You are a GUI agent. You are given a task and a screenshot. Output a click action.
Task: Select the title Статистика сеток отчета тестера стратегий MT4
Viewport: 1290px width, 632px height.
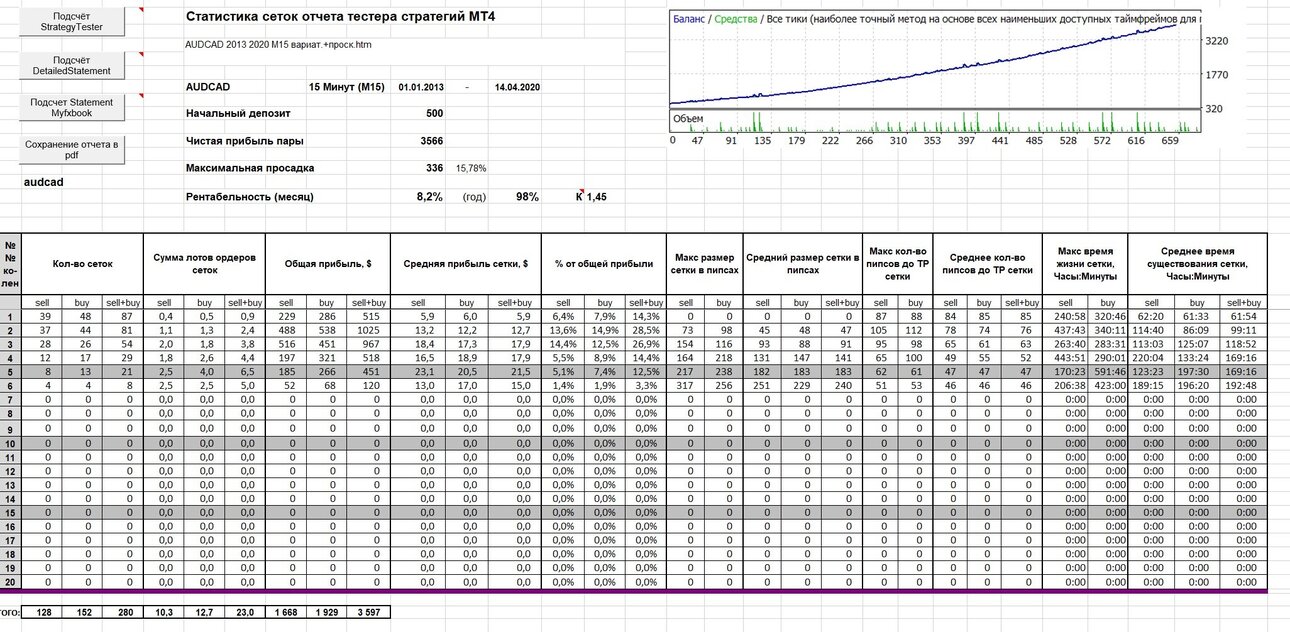(x=340, y=18)
